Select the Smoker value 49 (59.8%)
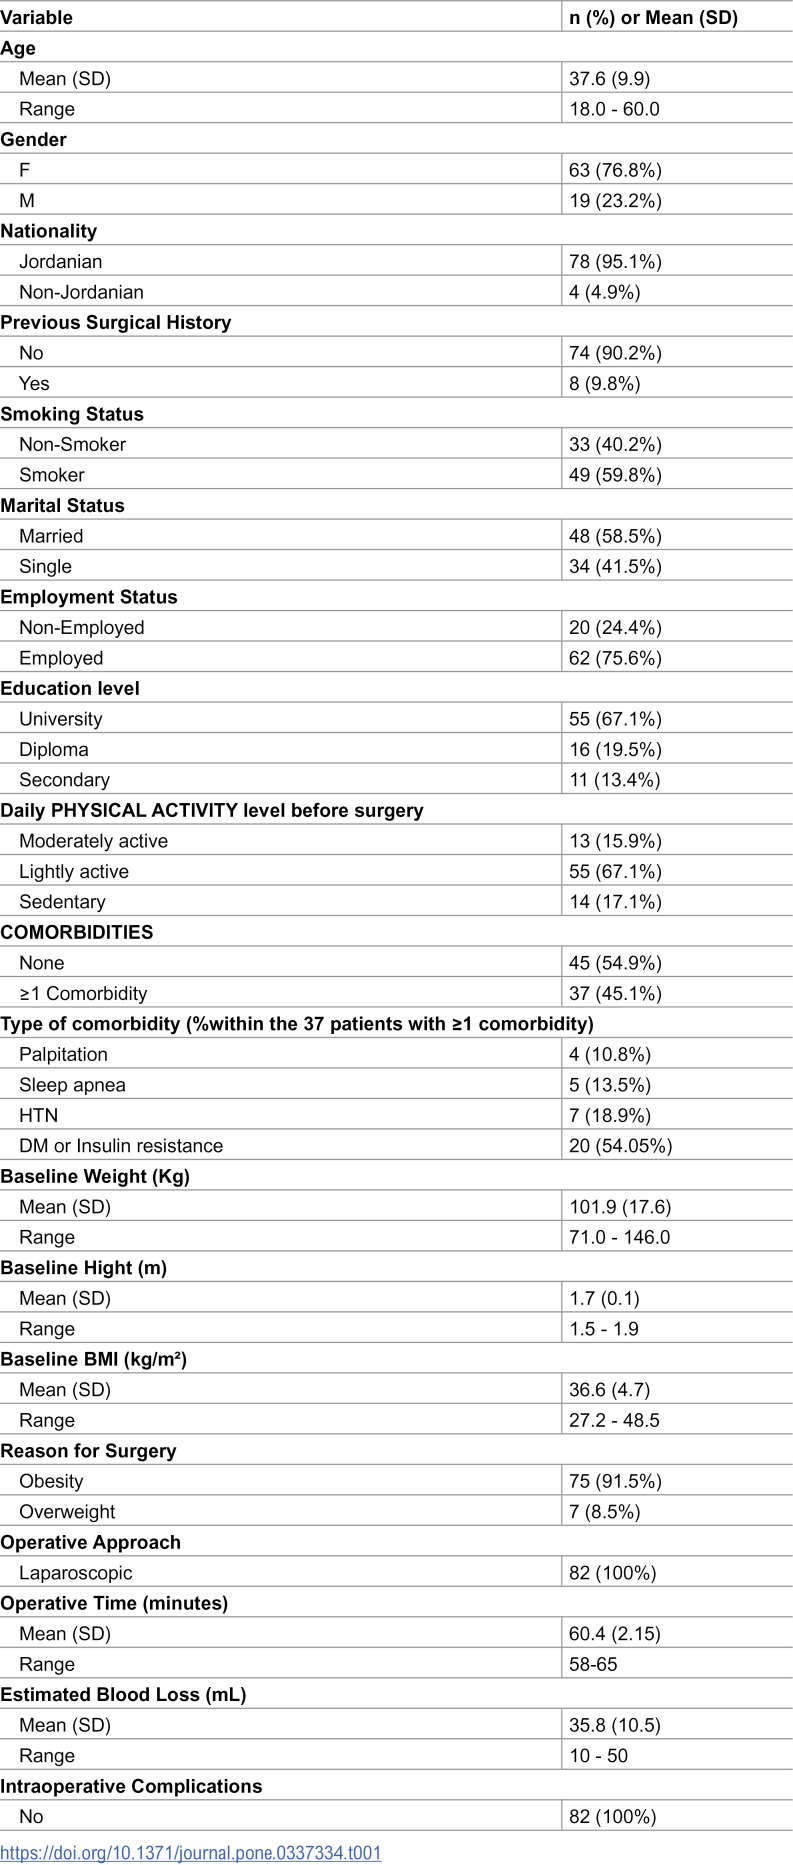 pyautogui.click(x=615, y=475)
